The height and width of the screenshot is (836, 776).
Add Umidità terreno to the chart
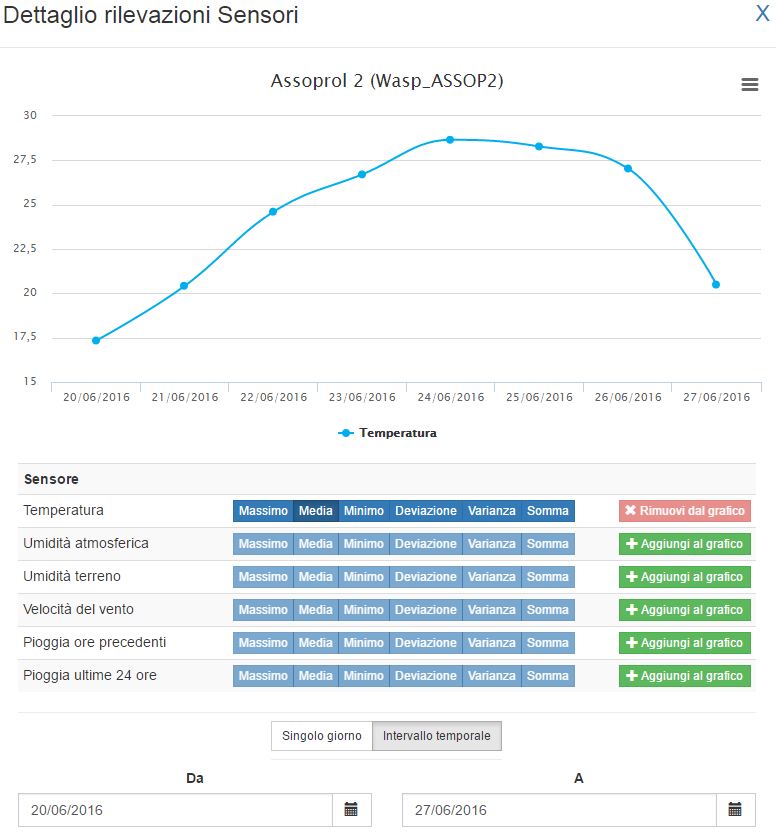(685, 577)
